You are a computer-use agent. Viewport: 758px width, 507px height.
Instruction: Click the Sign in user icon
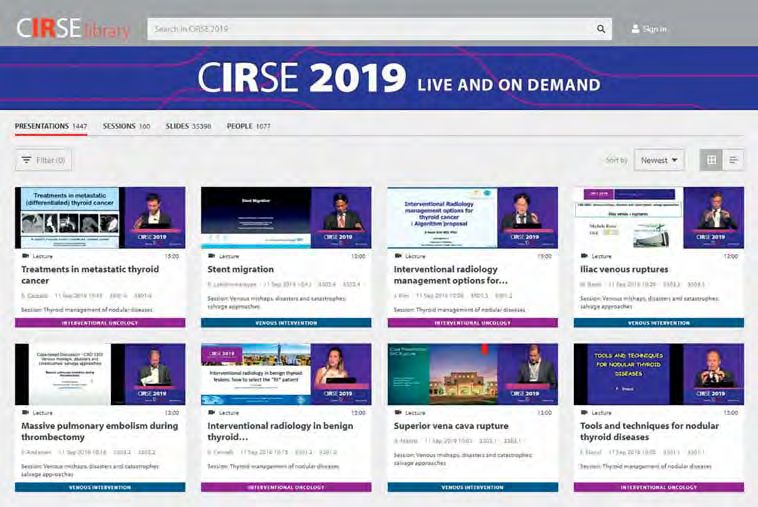[635, 29]
